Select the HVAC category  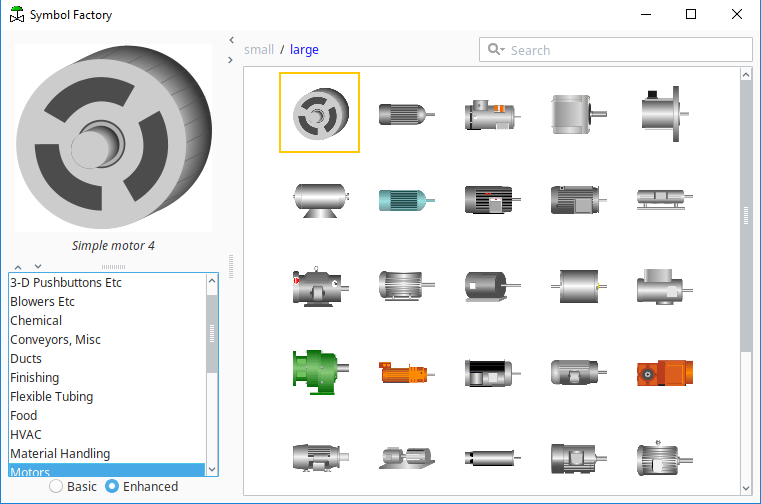[x=107, y=434]
